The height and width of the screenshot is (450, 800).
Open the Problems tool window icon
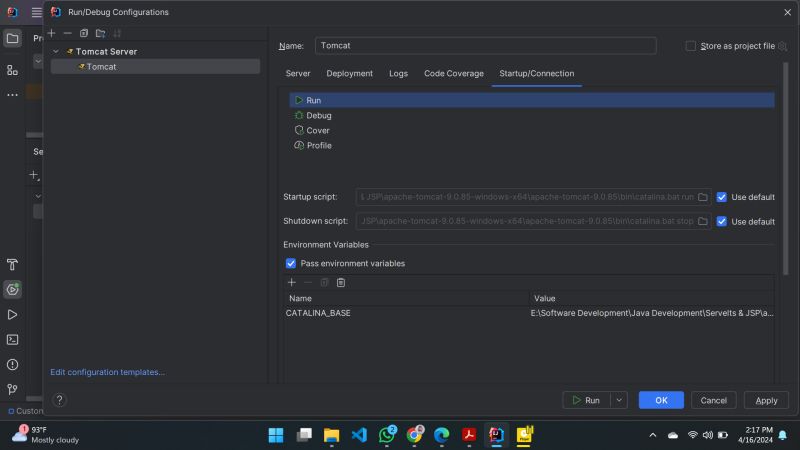tap(12, 364)
